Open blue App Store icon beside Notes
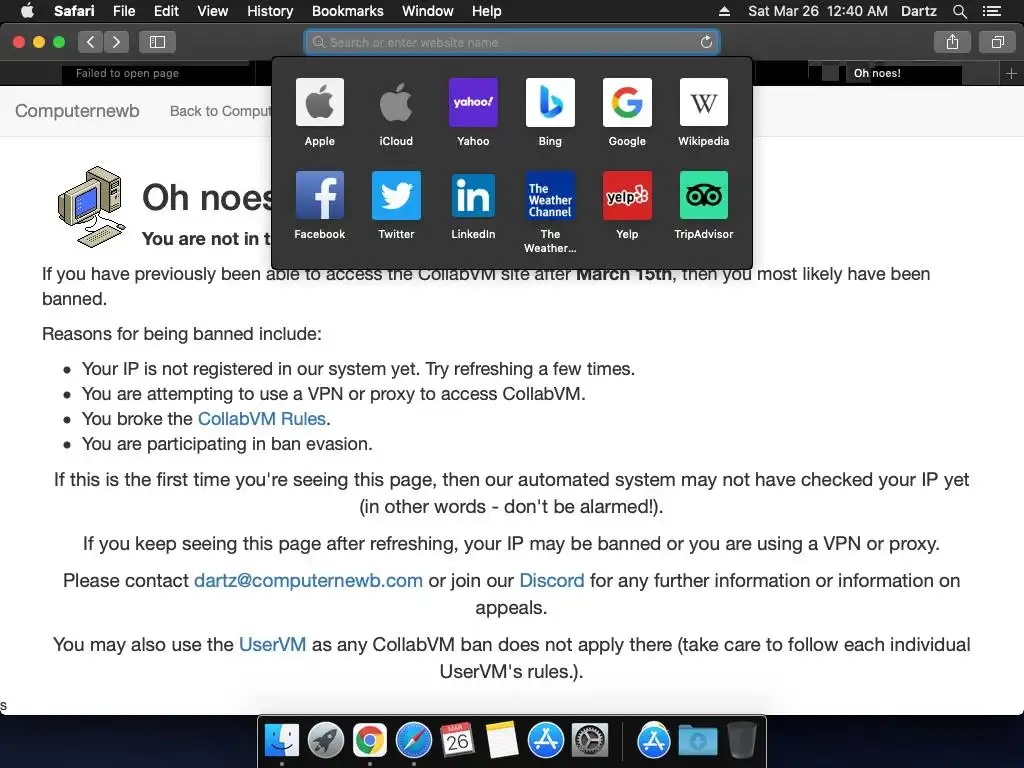 545,741
